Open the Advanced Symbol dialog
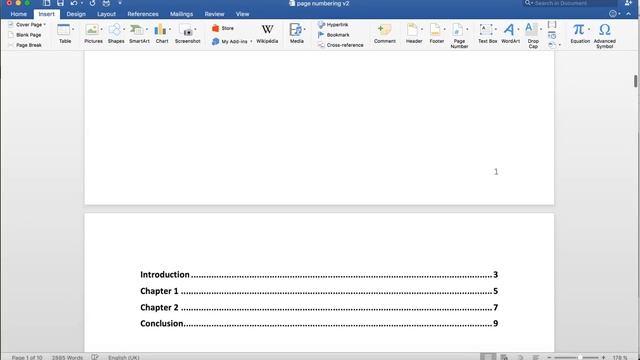The height and width of the screenshot is (360, 640). (604, 36)
